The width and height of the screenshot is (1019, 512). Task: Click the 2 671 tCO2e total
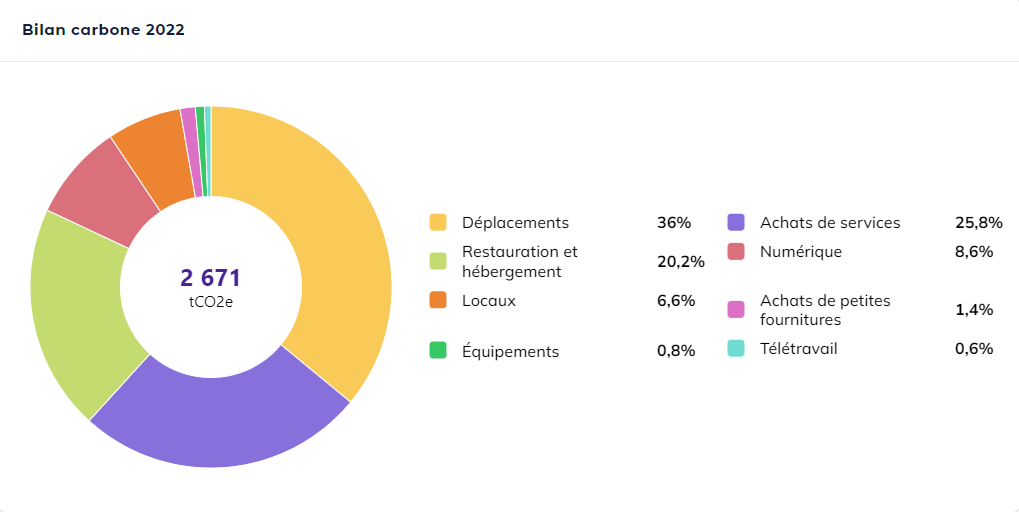(x=211, y=287)
